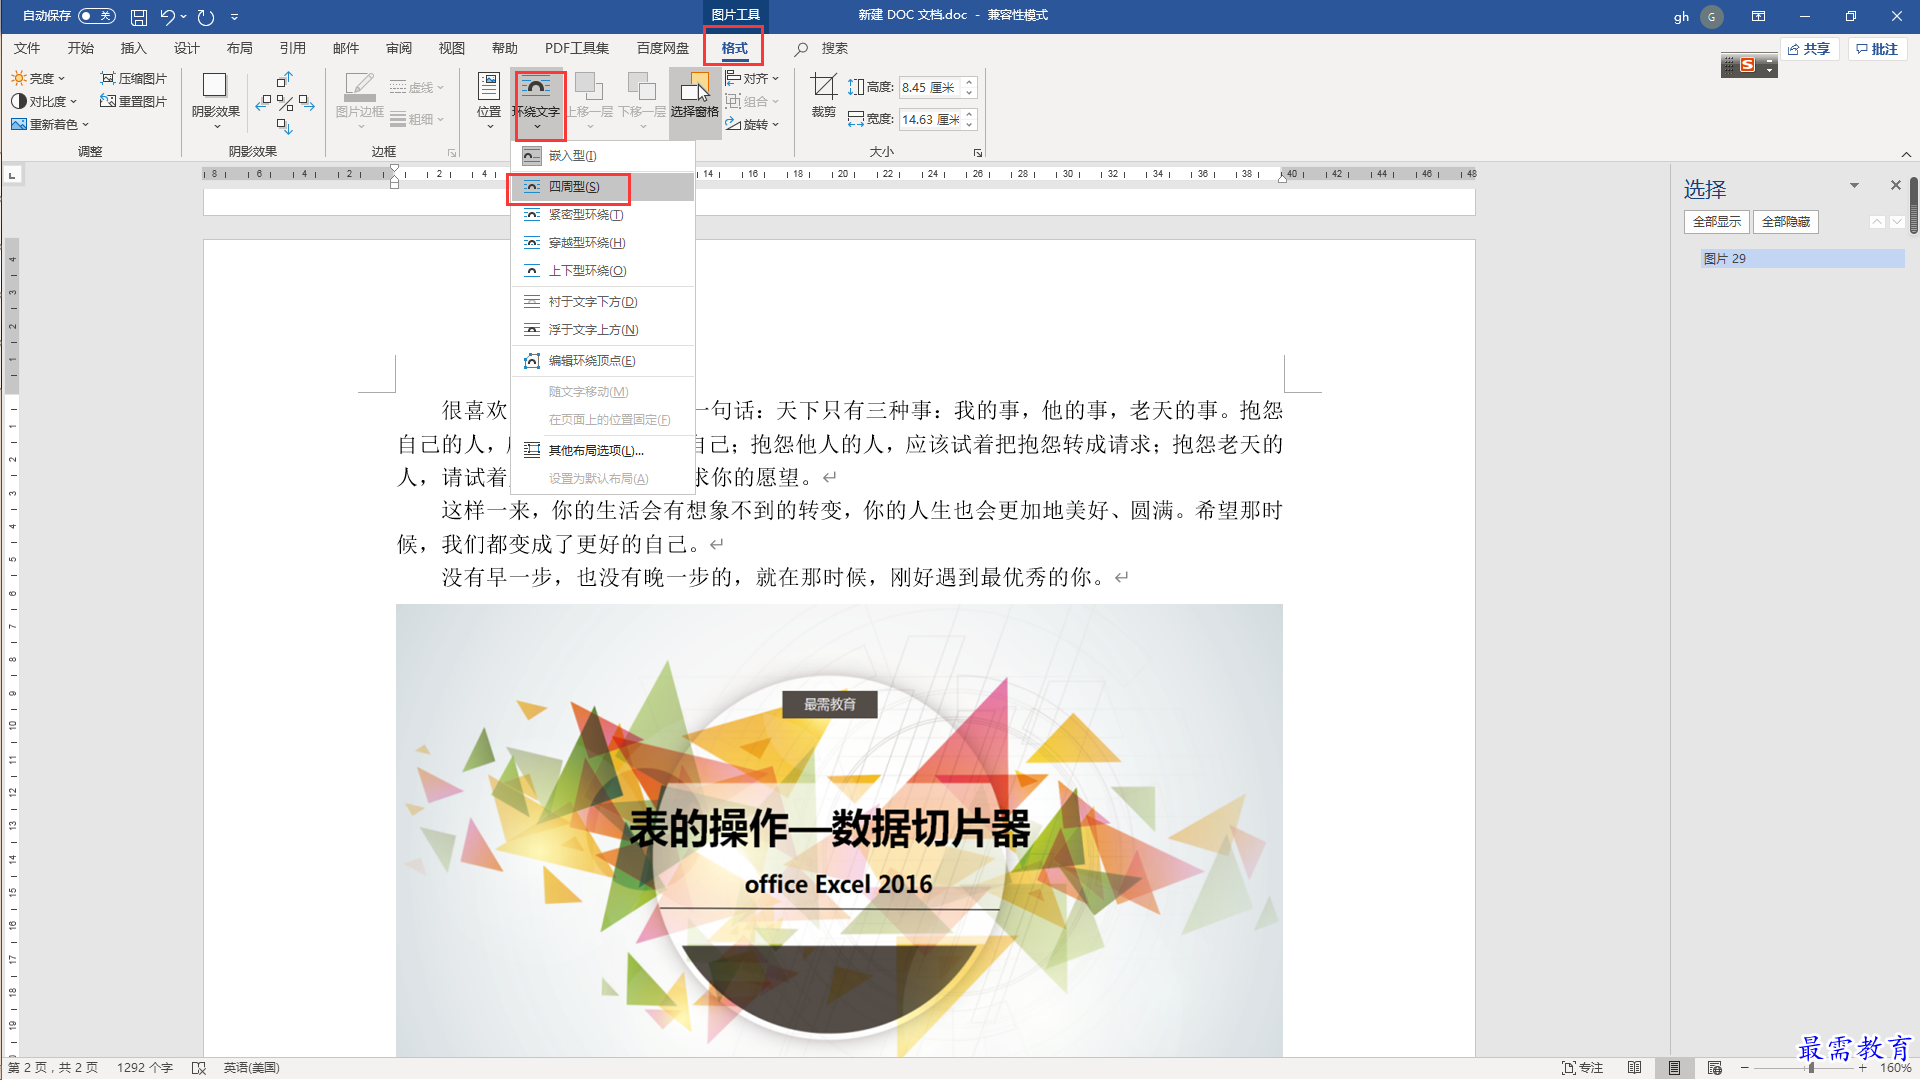Choose 编辑环绕顶点 edit wrap points

(x=603, y=361)
